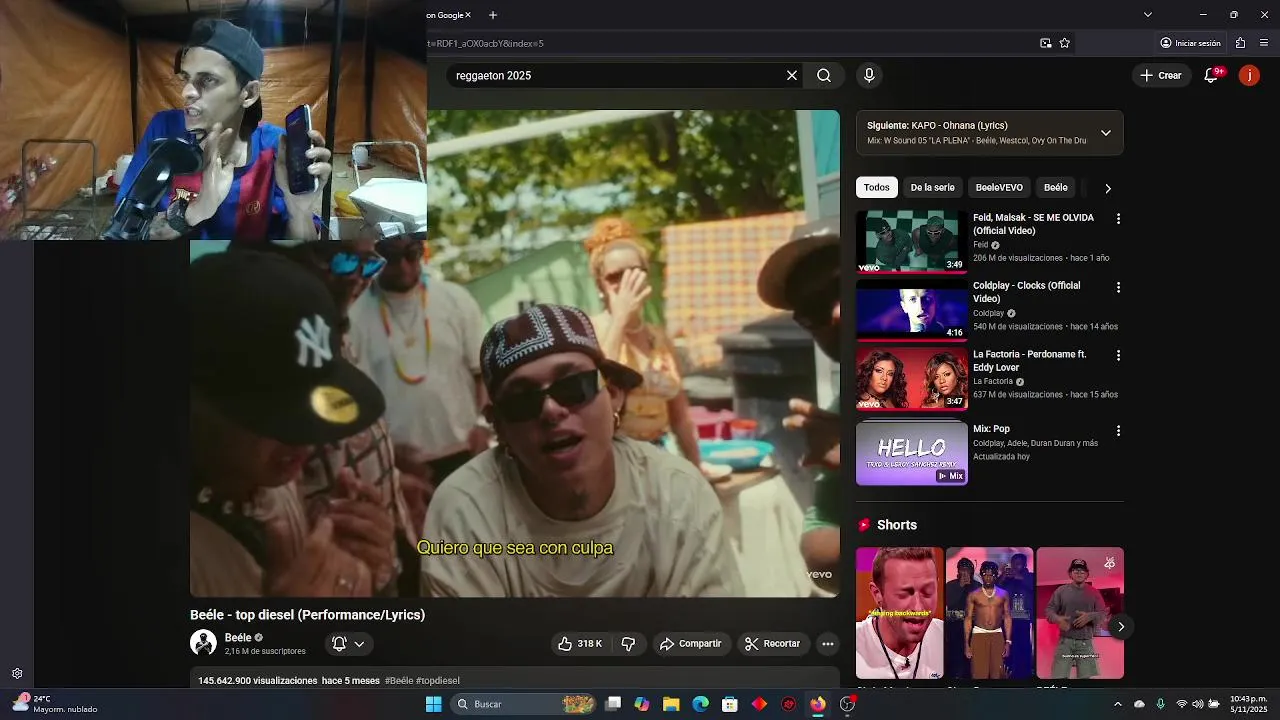Image resolution: width=1280 pixels, height=720 pixels.
Task: Click the YouTube search magnifier button
Action: (823, 75)
